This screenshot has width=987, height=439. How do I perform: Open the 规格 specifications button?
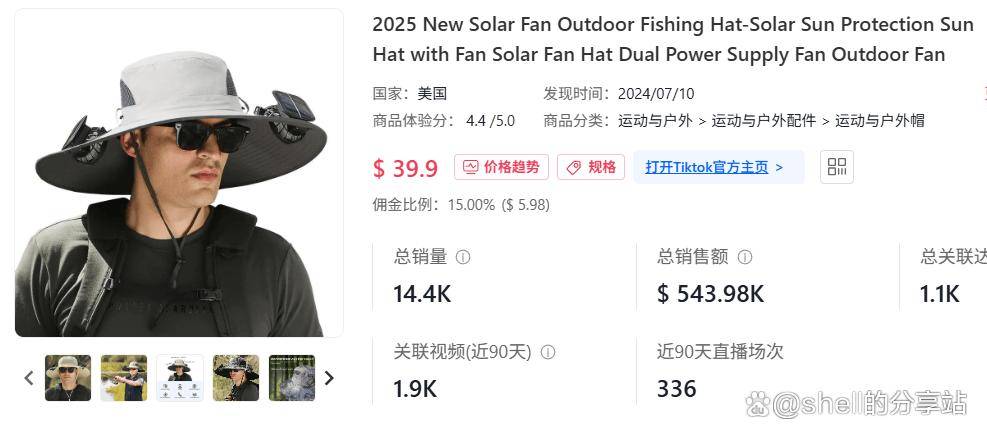(x=590, y=167)
